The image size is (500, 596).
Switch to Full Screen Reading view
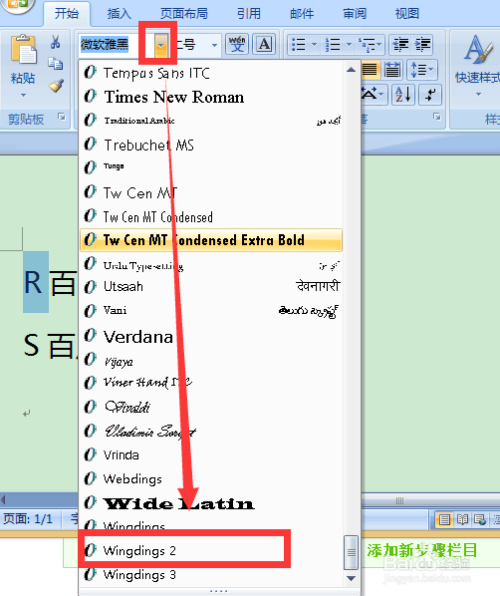462,519
